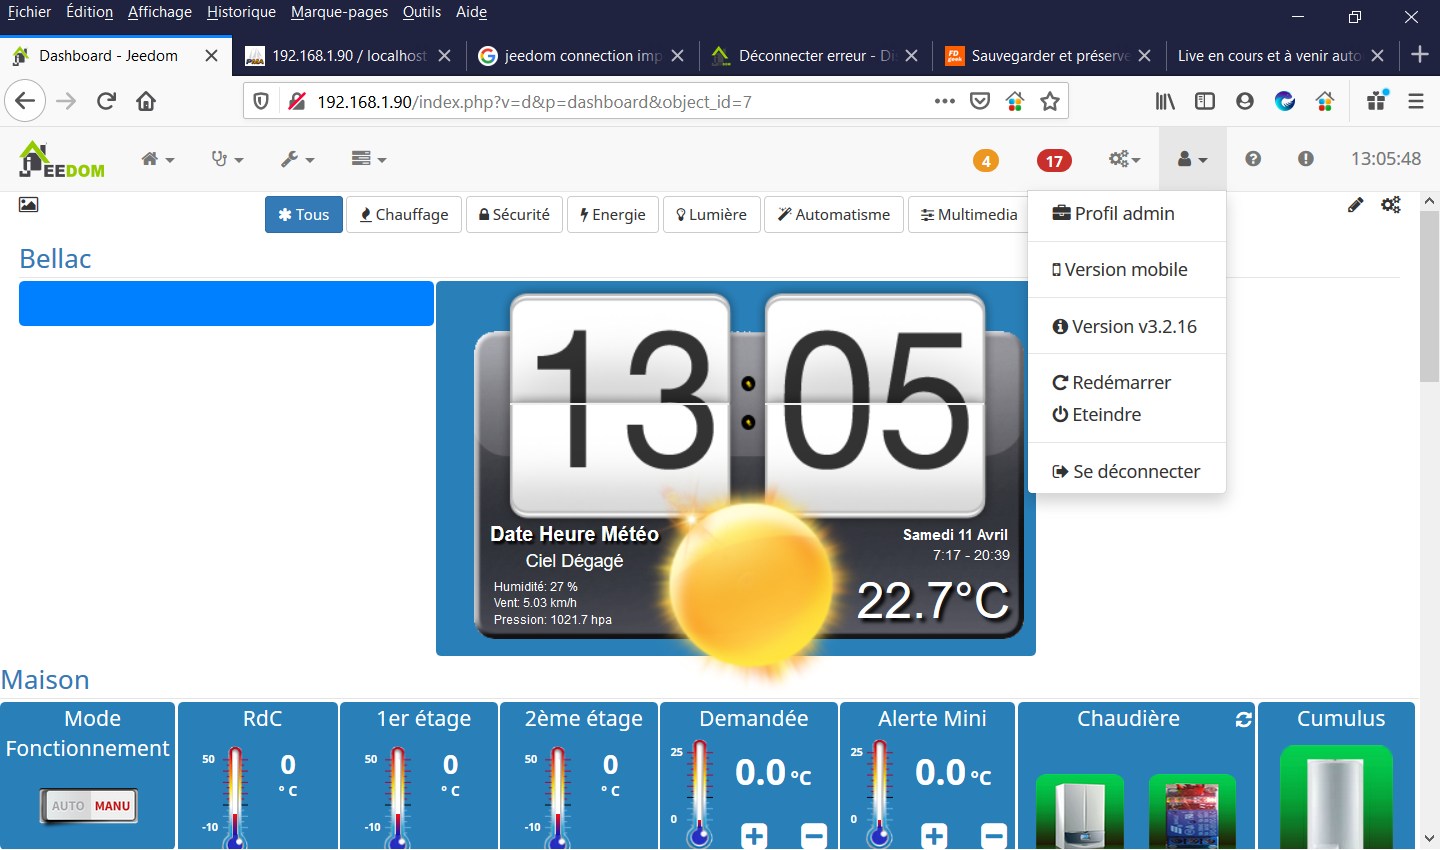
Task: Refresh the Chaudière widget
Action: 1244,720
